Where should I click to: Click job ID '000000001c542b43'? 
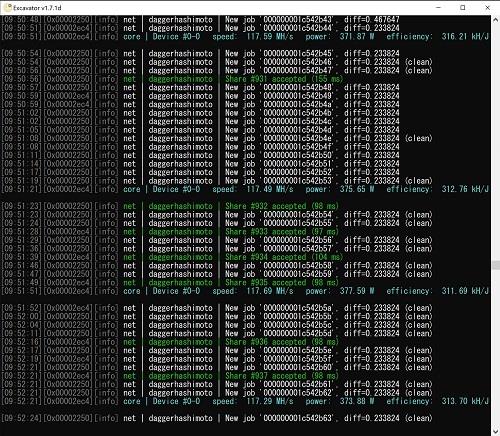point(298,20)
